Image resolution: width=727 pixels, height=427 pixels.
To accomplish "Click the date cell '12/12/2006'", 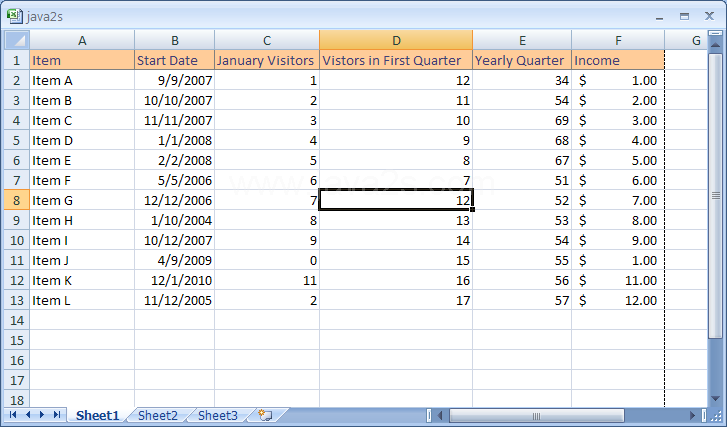I will [x=174, y=200].
